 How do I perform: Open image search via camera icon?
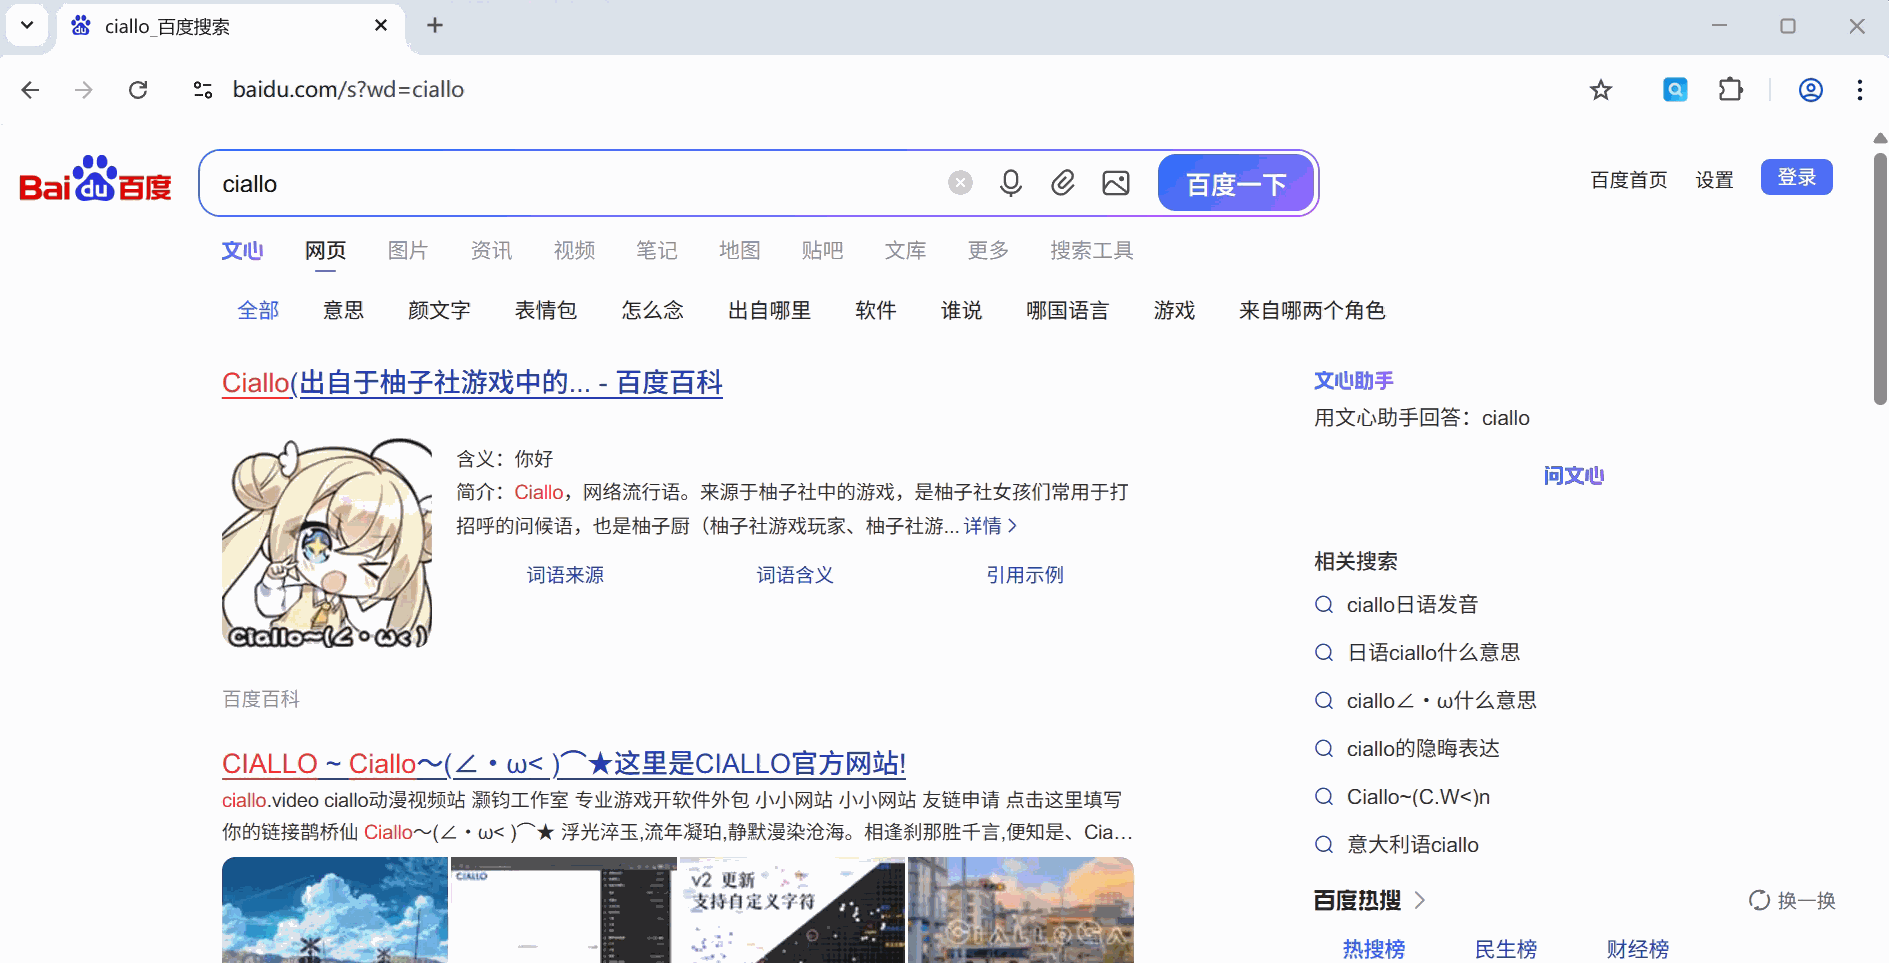click(x=1116, y=183)
